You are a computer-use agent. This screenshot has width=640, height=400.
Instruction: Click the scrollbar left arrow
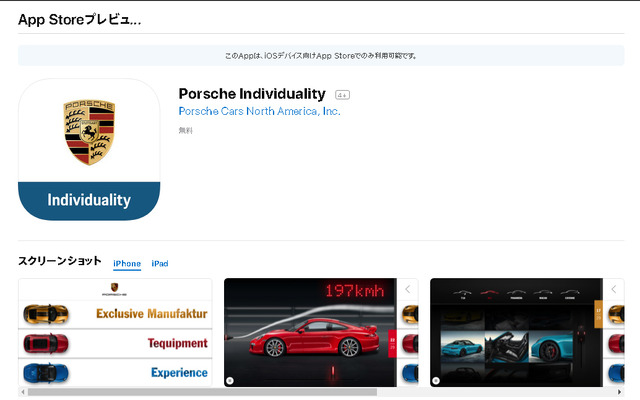coord(23,392)
